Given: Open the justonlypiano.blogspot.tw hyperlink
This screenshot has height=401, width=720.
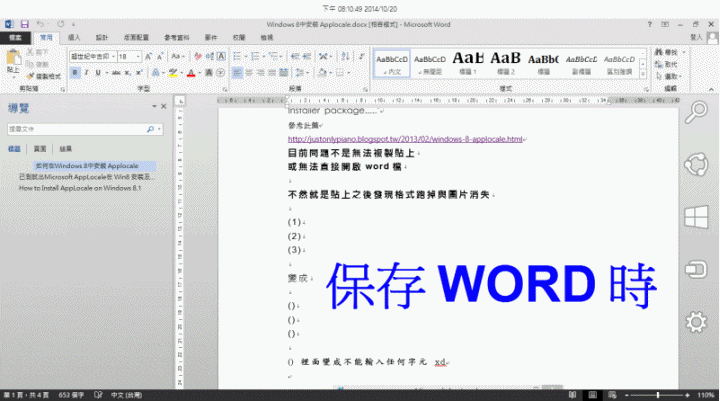Looking at the screenshot, I should (x=405, y=139).
